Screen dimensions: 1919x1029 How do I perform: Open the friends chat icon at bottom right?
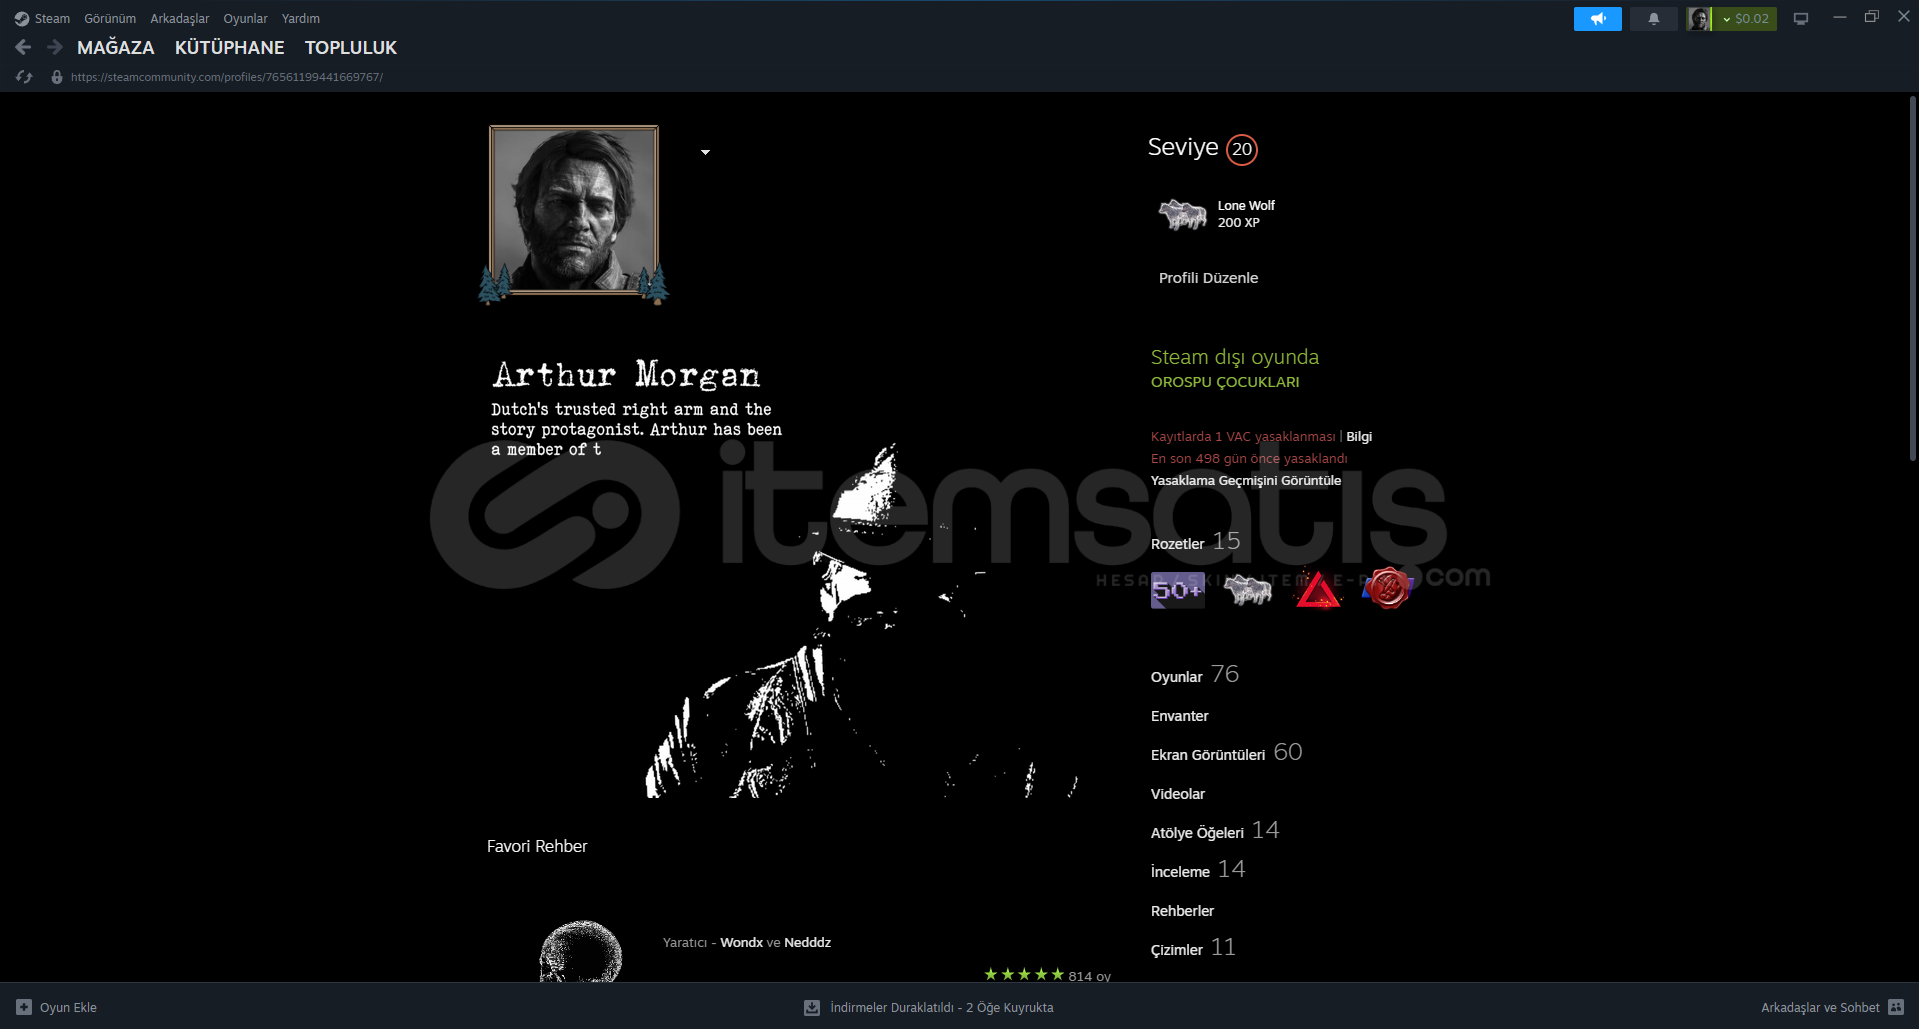[1896, 1007]
